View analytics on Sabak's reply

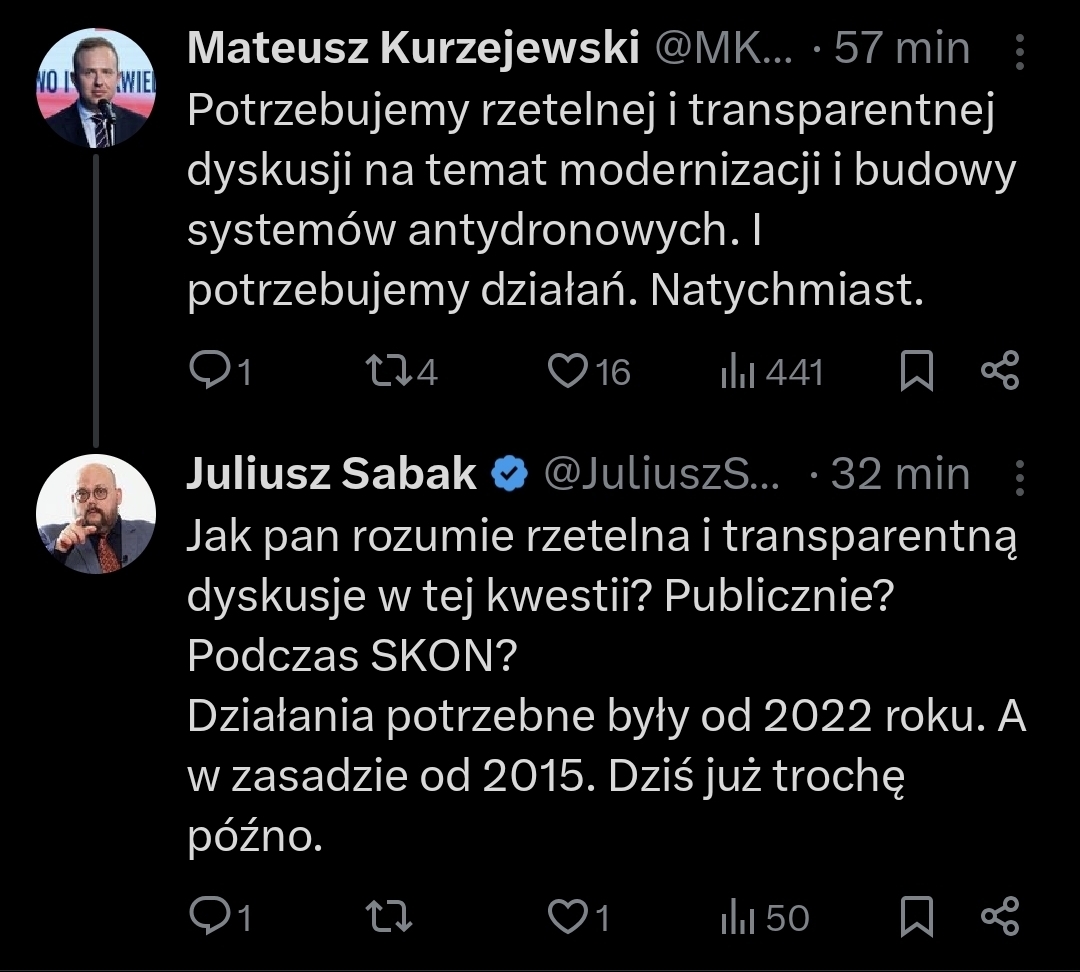735,917
